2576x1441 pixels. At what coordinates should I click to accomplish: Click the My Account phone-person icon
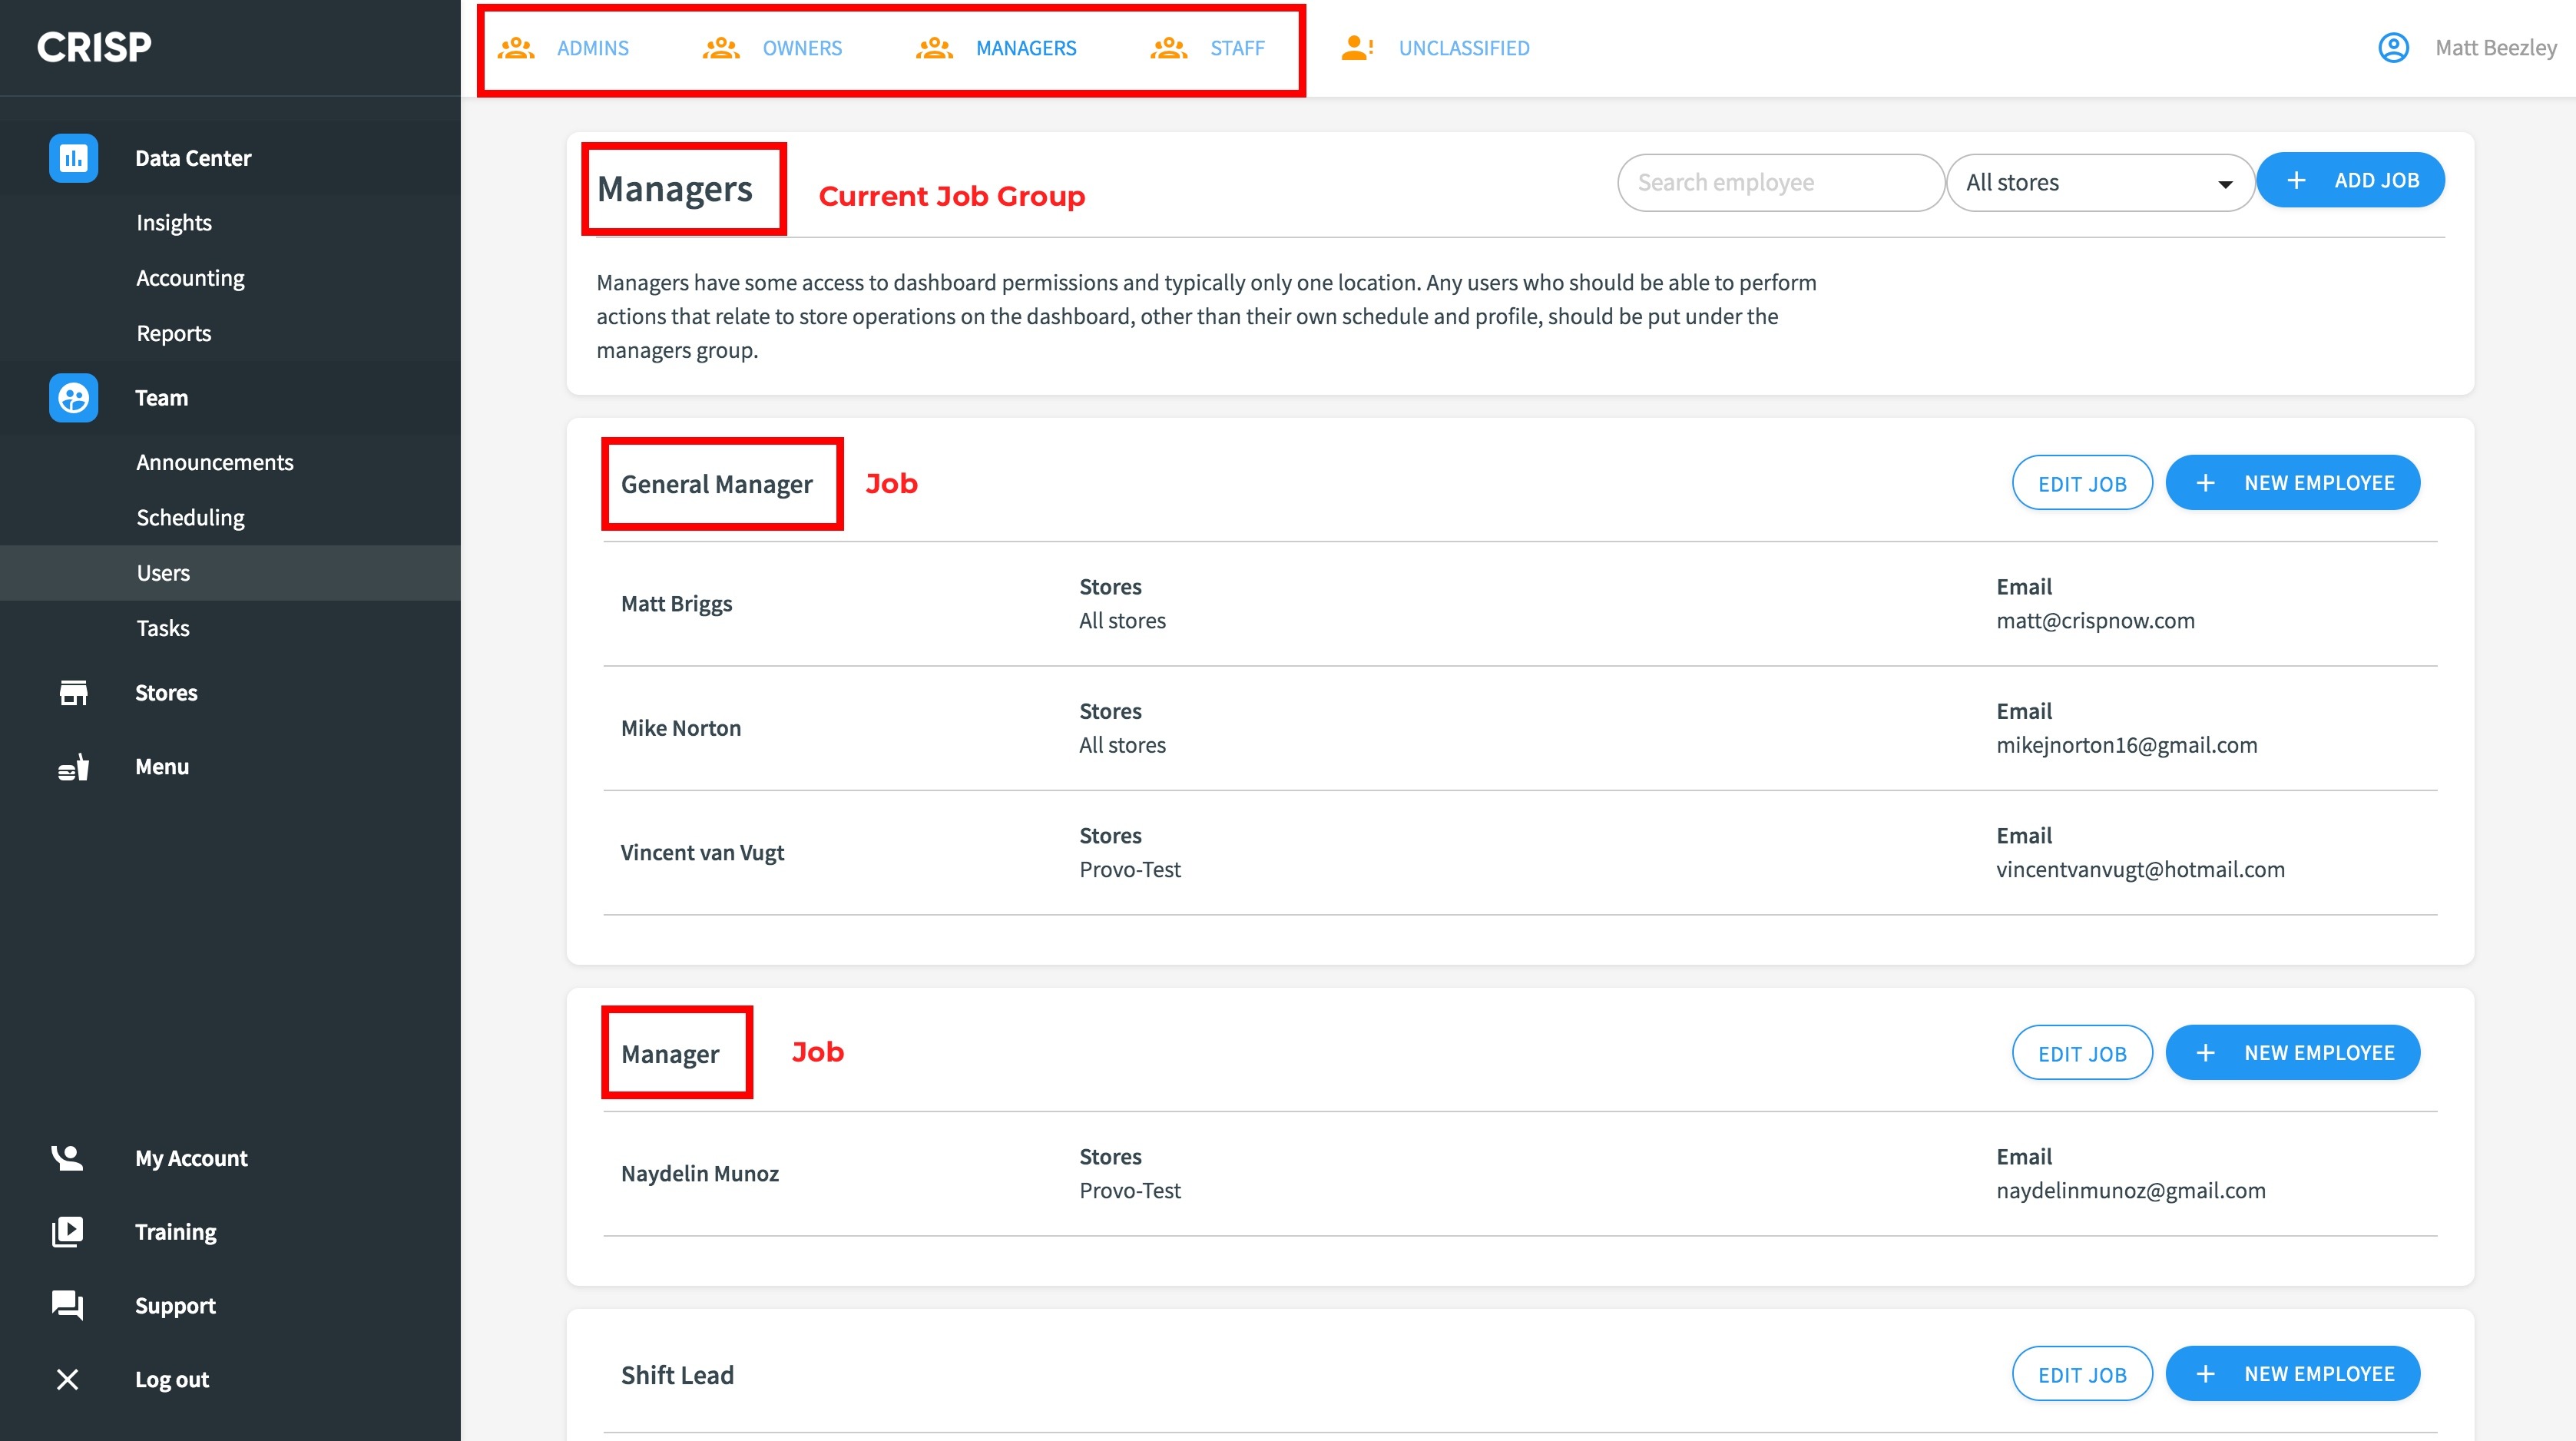[67, 1158]
